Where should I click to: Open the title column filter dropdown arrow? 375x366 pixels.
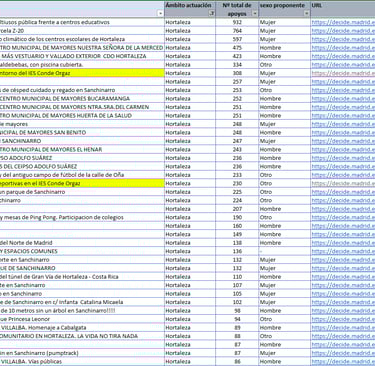pos(160,14)
